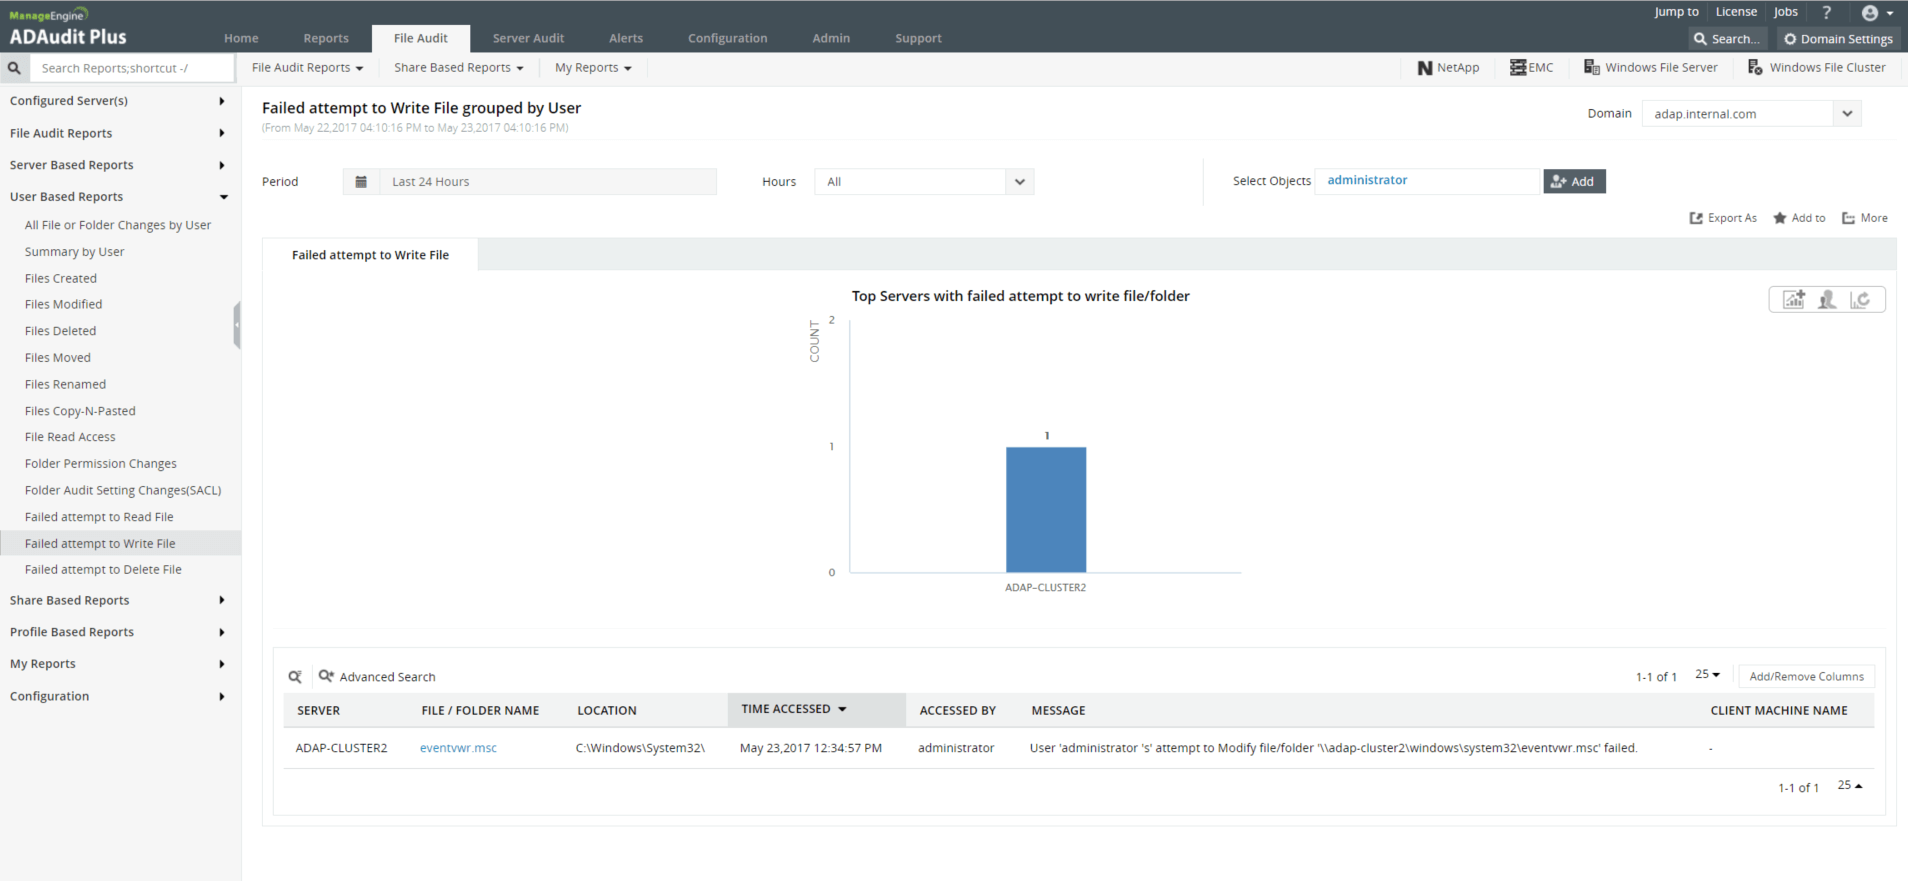Open the Domain dropdown arrow
This screenshot has height=881, width=1908.
(1847, 114)
